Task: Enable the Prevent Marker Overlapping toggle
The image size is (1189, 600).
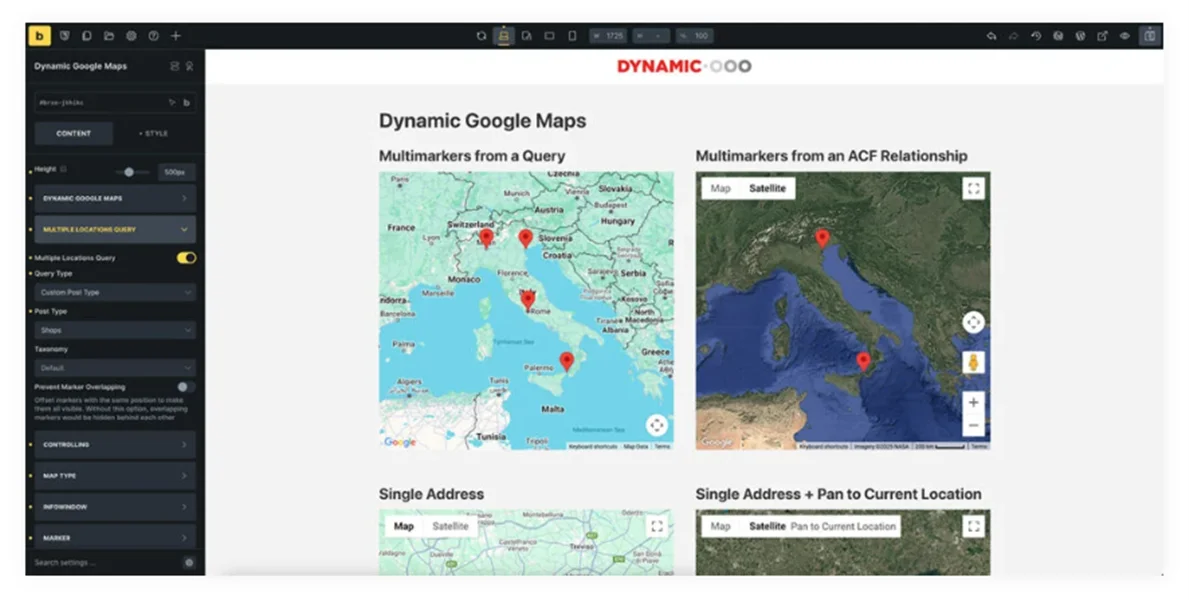Action: tap(186, 387)
